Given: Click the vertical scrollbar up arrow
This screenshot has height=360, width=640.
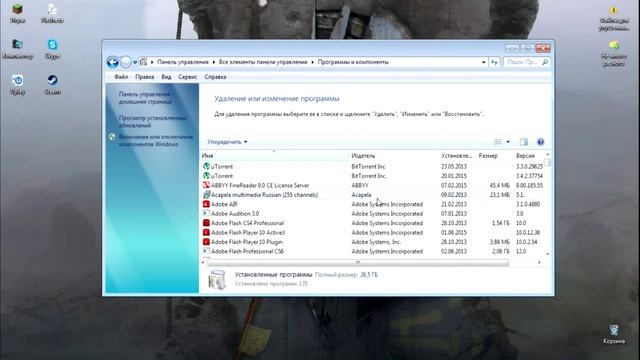Looking at the screenshot, I should [548, 155].
